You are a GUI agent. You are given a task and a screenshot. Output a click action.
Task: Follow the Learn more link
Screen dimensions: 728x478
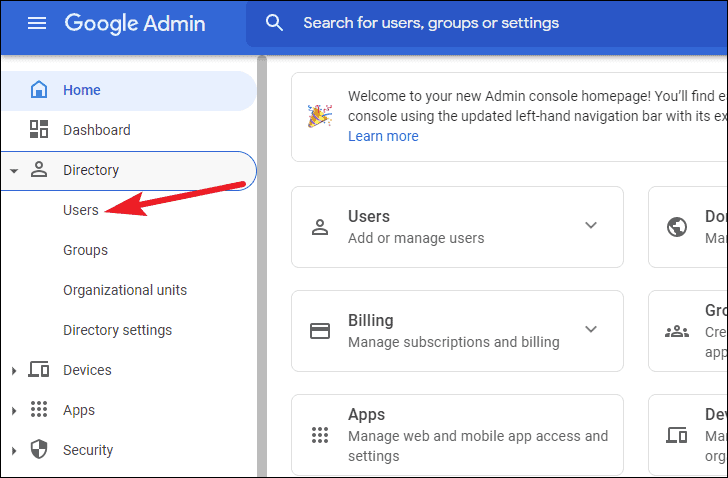point(383,136)
